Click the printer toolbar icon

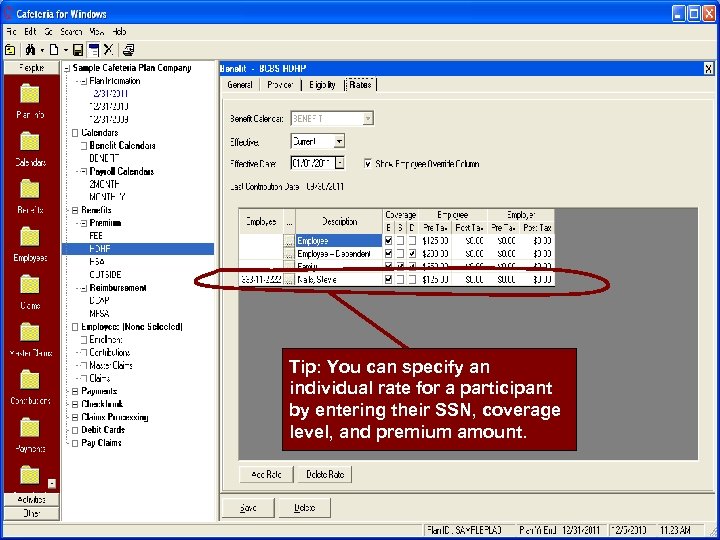pos(129,50)
